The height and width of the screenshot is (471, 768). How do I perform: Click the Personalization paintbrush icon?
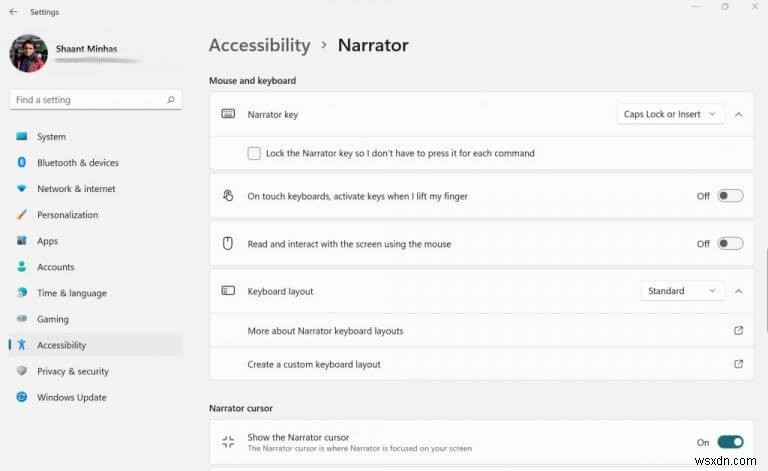pos(21,215)
